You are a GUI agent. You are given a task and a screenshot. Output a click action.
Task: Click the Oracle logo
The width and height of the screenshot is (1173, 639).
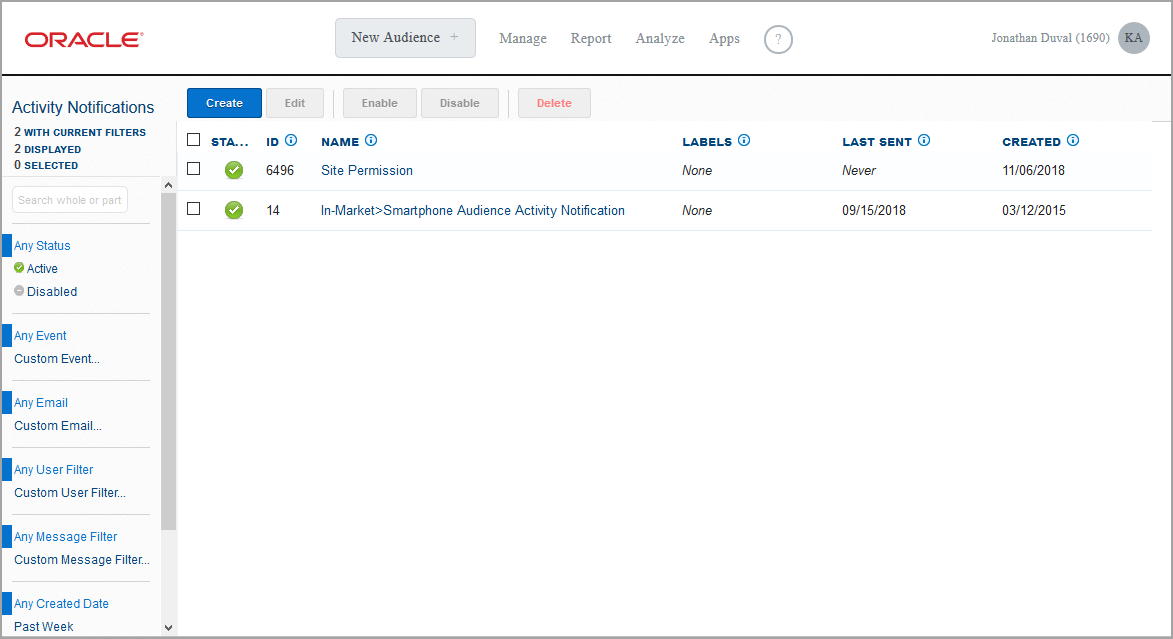point(84,40)
